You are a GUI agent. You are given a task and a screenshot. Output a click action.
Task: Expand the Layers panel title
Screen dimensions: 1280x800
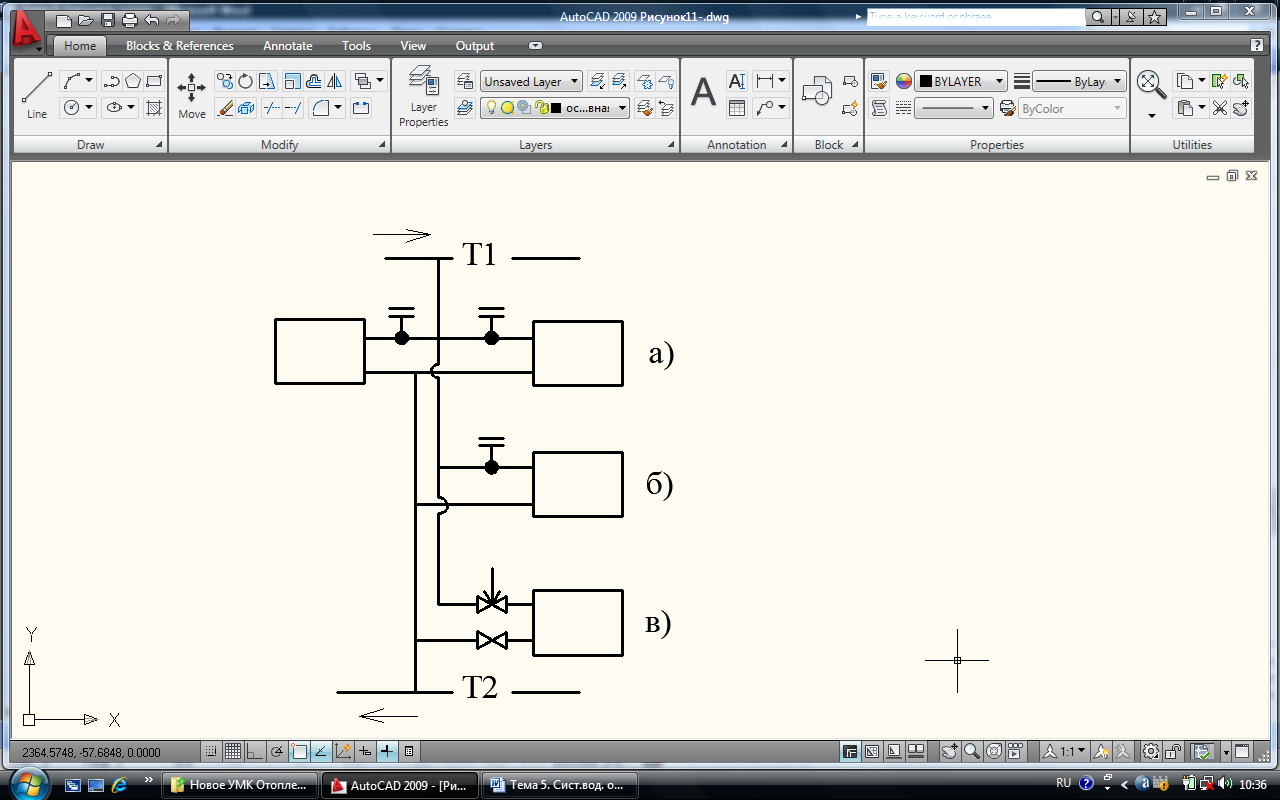click(x=536, y=145)
